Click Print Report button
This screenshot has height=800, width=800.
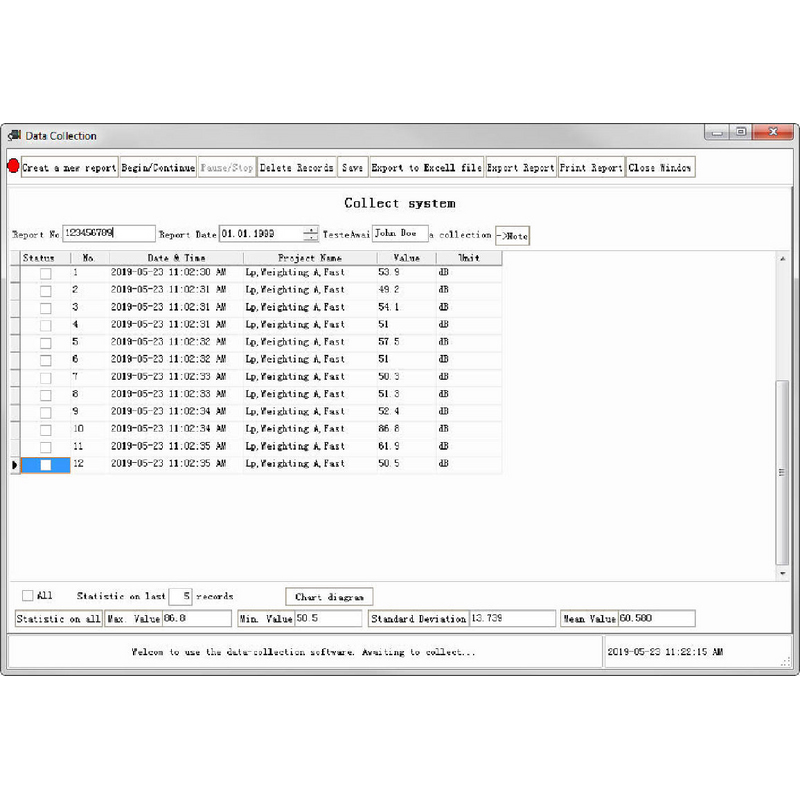point(591,167)
